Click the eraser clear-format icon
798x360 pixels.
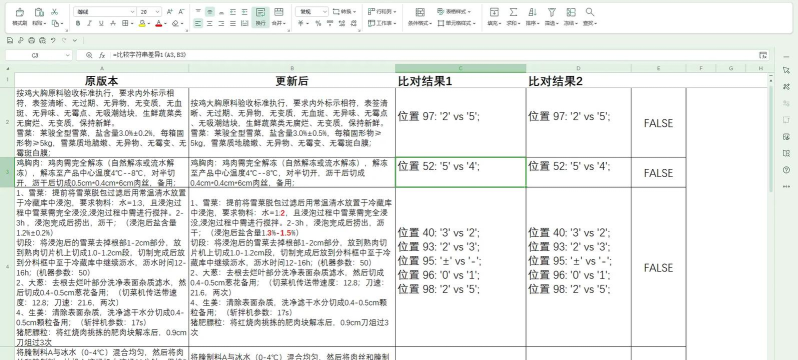click(x=175, y=23)
